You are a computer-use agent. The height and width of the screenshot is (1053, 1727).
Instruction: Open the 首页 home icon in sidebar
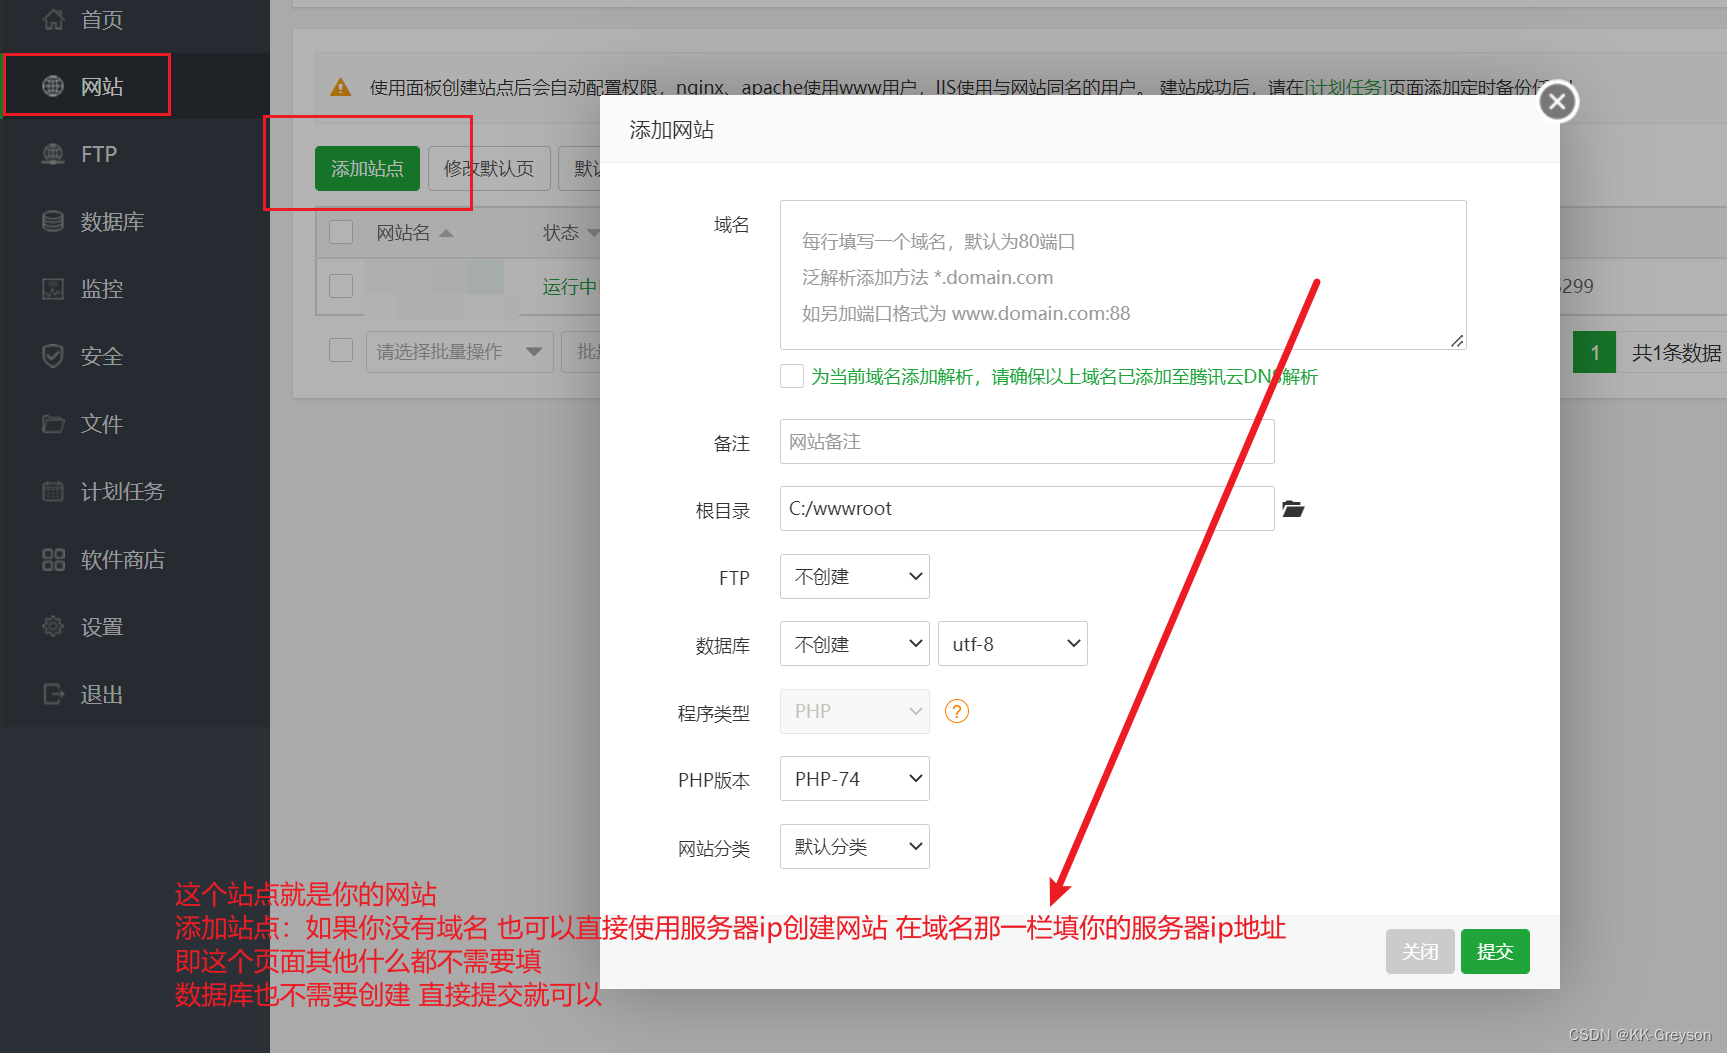click(x=53, y=19)
